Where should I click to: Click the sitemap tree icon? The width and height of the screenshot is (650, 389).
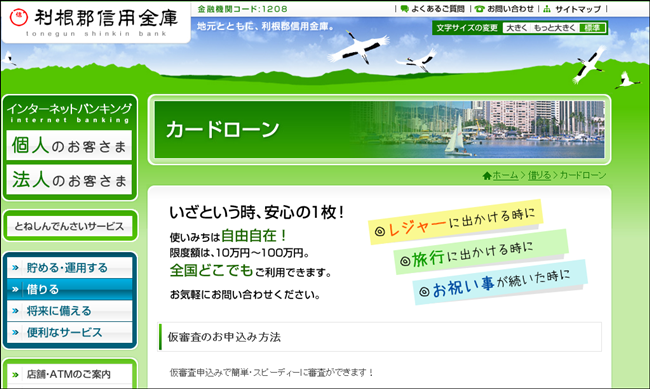pos(547,9)
